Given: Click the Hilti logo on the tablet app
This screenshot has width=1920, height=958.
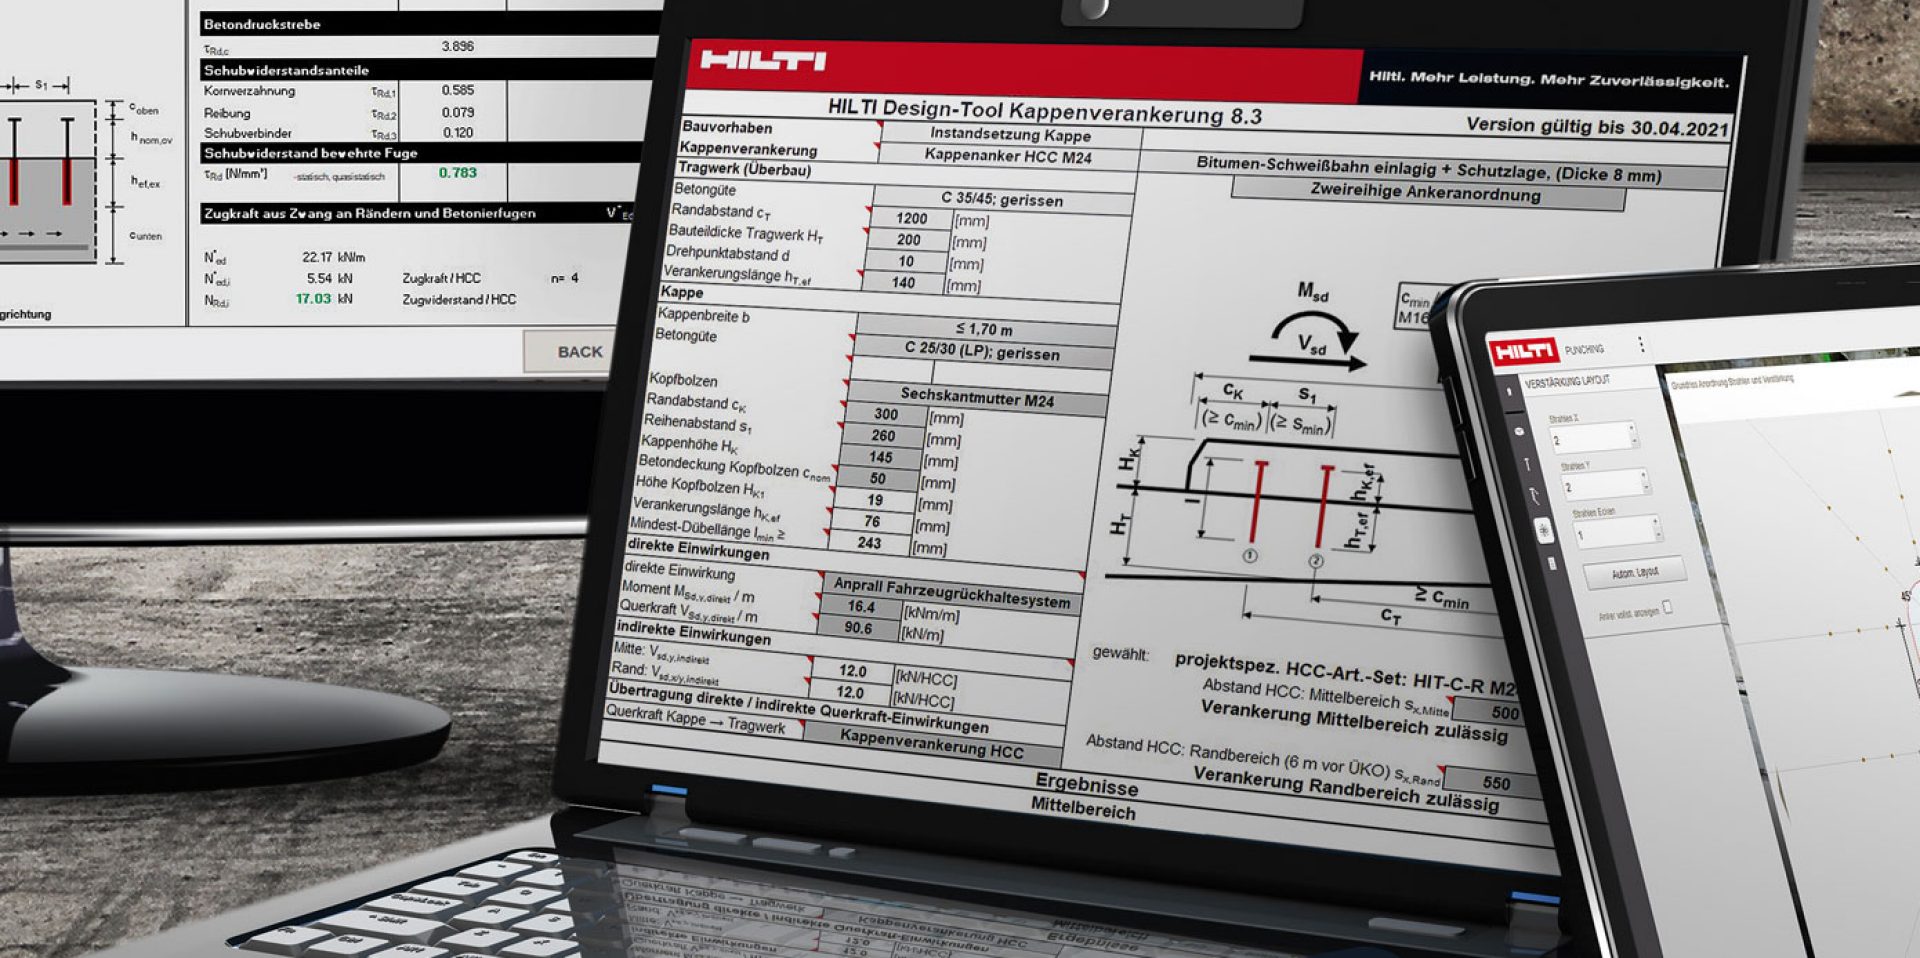Looking at the screenshot, I should tap(1523, 351).
